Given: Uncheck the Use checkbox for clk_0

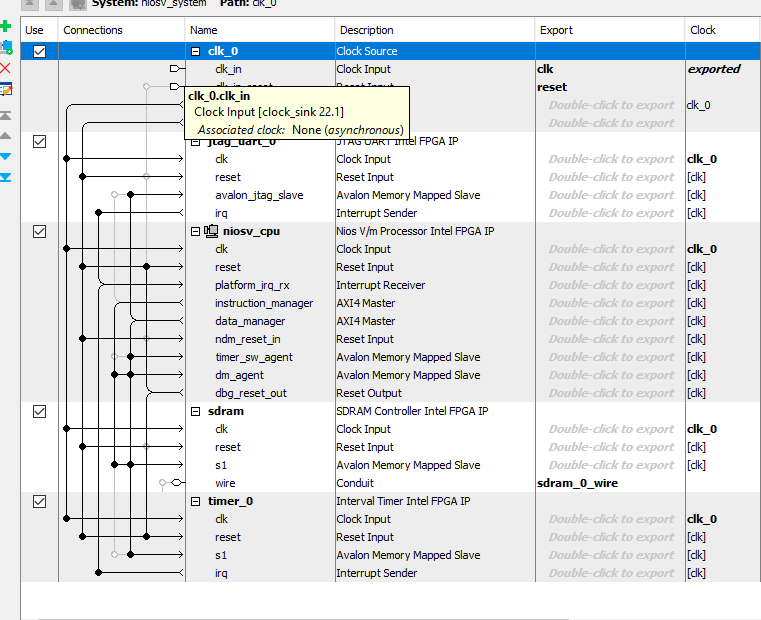Looking at the screenshot, I should tap(40, 52).
